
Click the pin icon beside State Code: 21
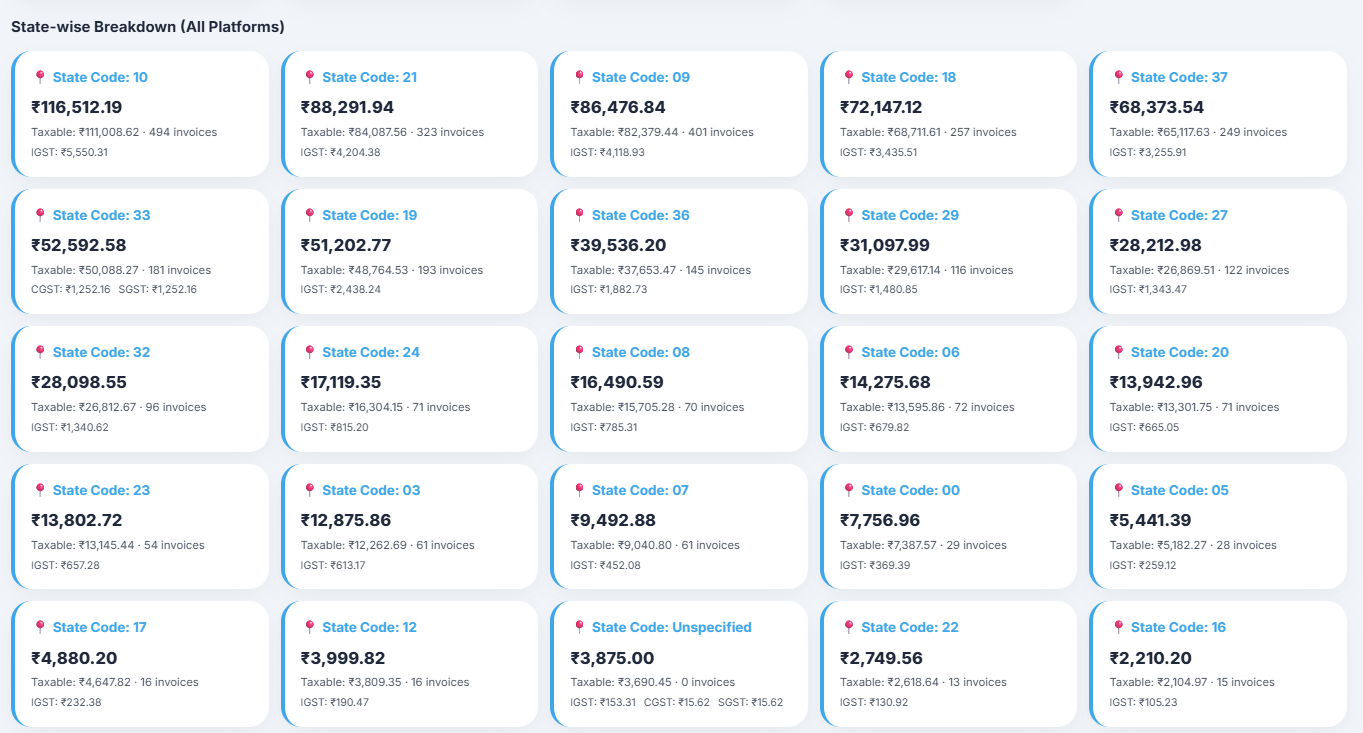click(309, 77)
